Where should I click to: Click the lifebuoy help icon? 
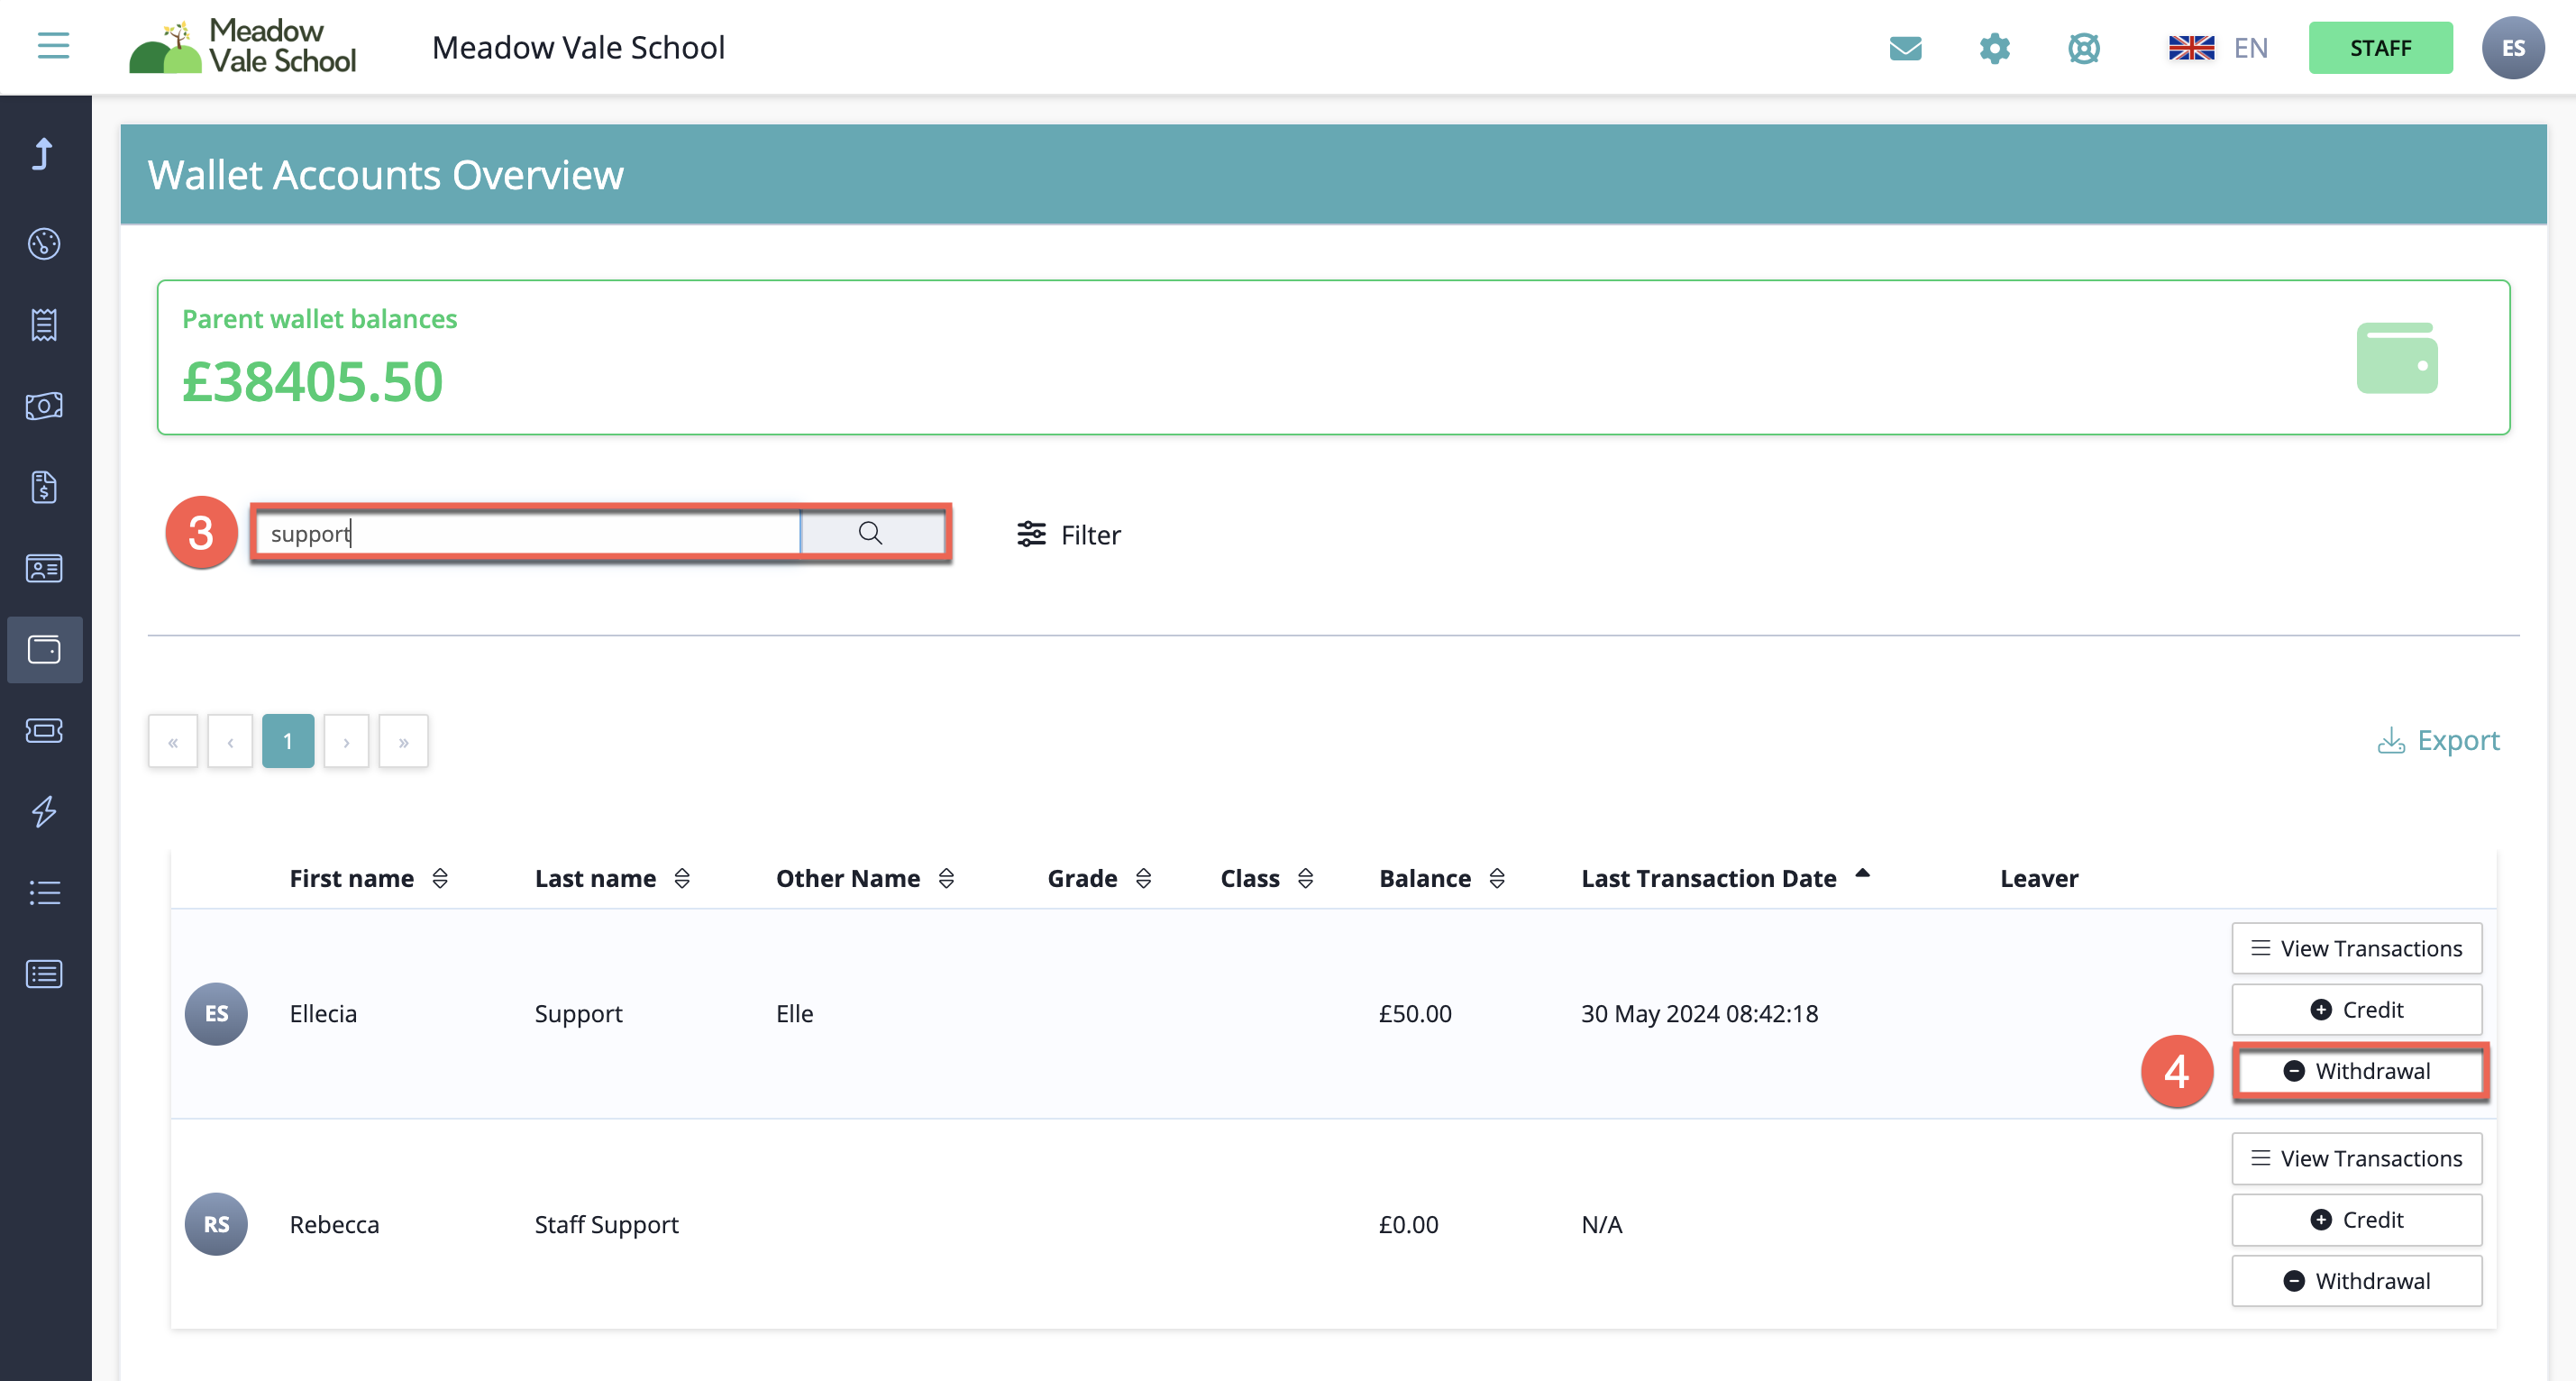(x=2083, y=48)
